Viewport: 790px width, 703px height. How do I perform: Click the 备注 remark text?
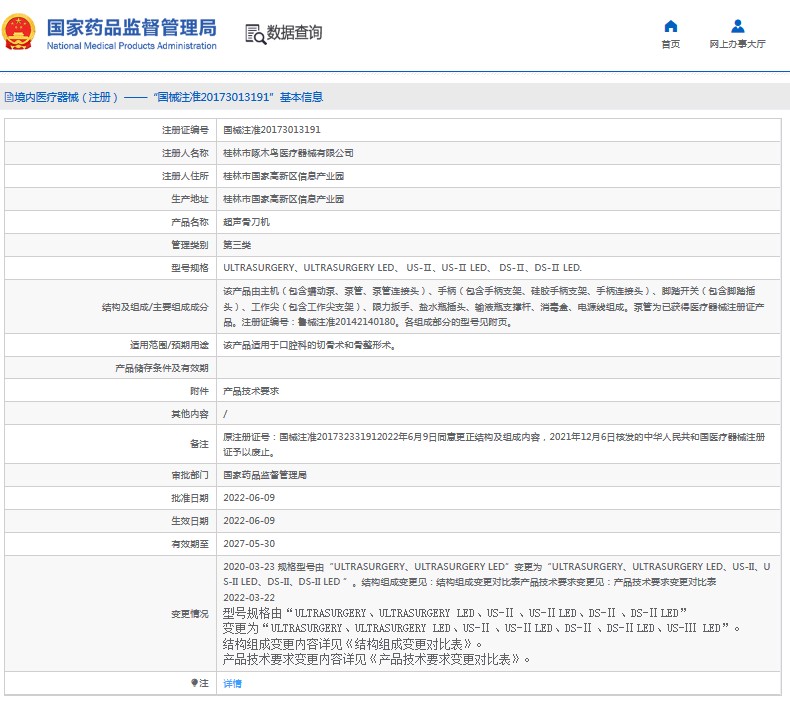494,444
